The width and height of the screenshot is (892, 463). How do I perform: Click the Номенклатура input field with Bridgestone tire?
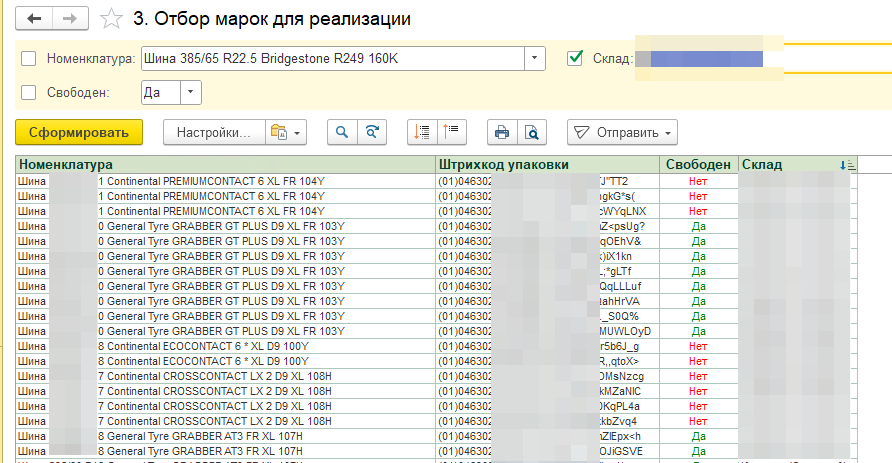[x=333, y=58]
